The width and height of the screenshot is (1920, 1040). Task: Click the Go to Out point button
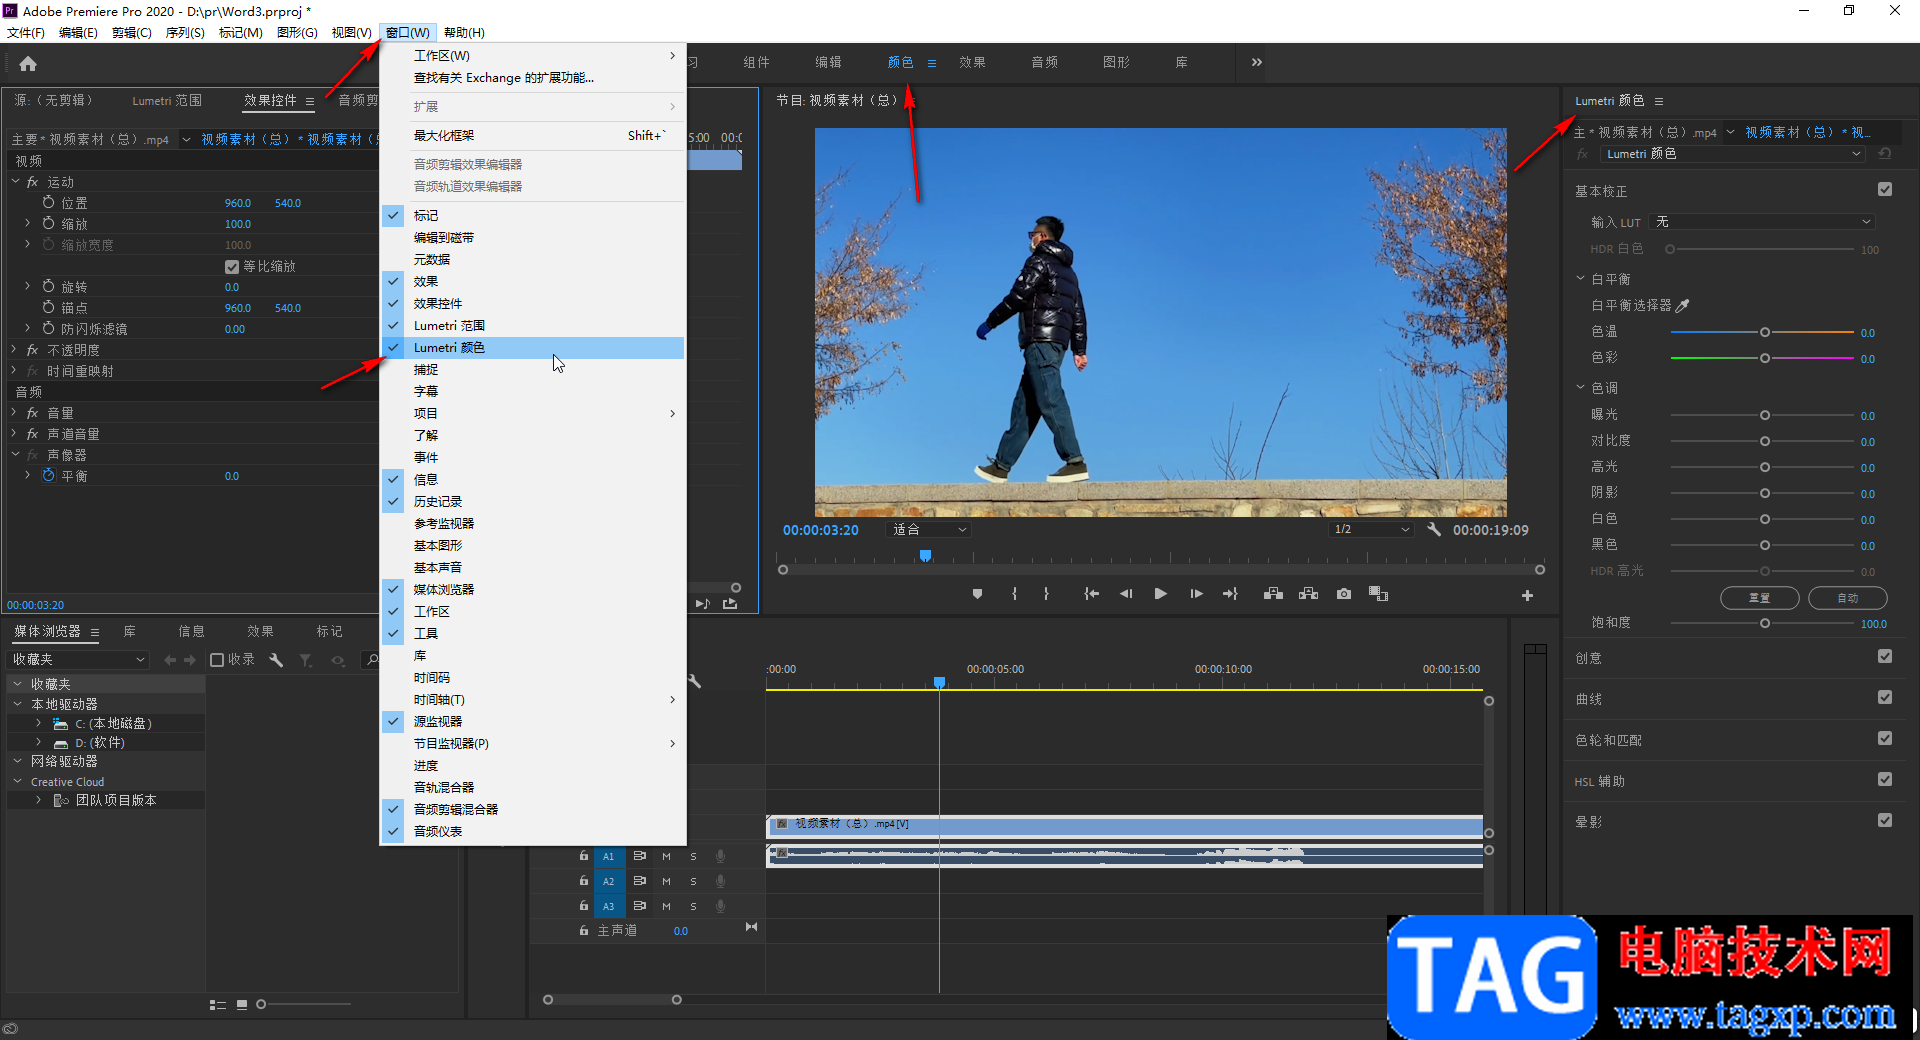[1230, 594]
